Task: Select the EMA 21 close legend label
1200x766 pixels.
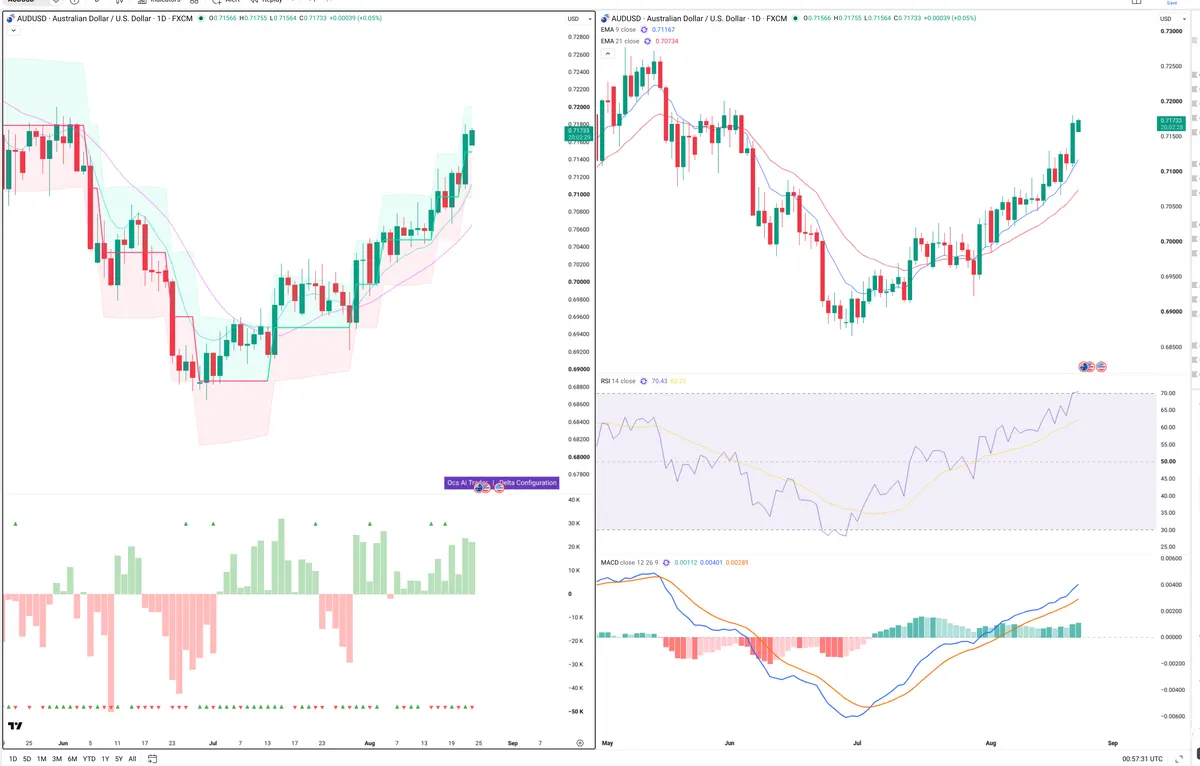Action: pyautogui.click(x=620, y=41)
